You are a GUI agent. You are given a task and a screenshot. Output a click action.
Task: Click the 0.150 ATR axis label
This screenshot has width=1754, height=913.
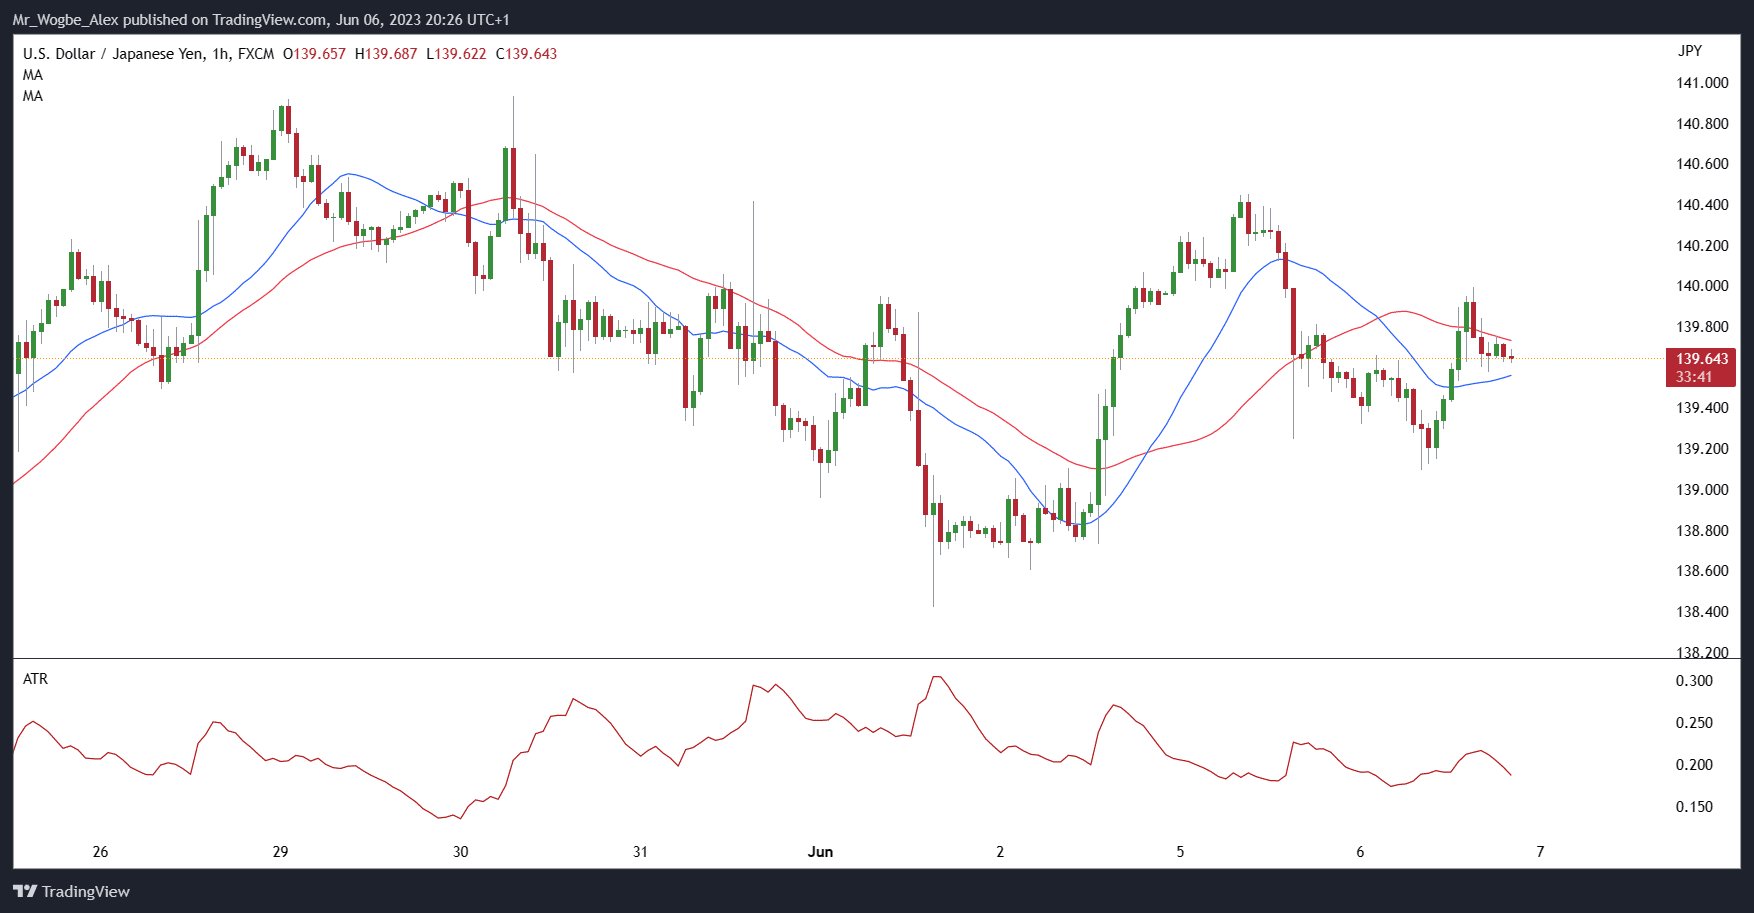pos(1694,807)
